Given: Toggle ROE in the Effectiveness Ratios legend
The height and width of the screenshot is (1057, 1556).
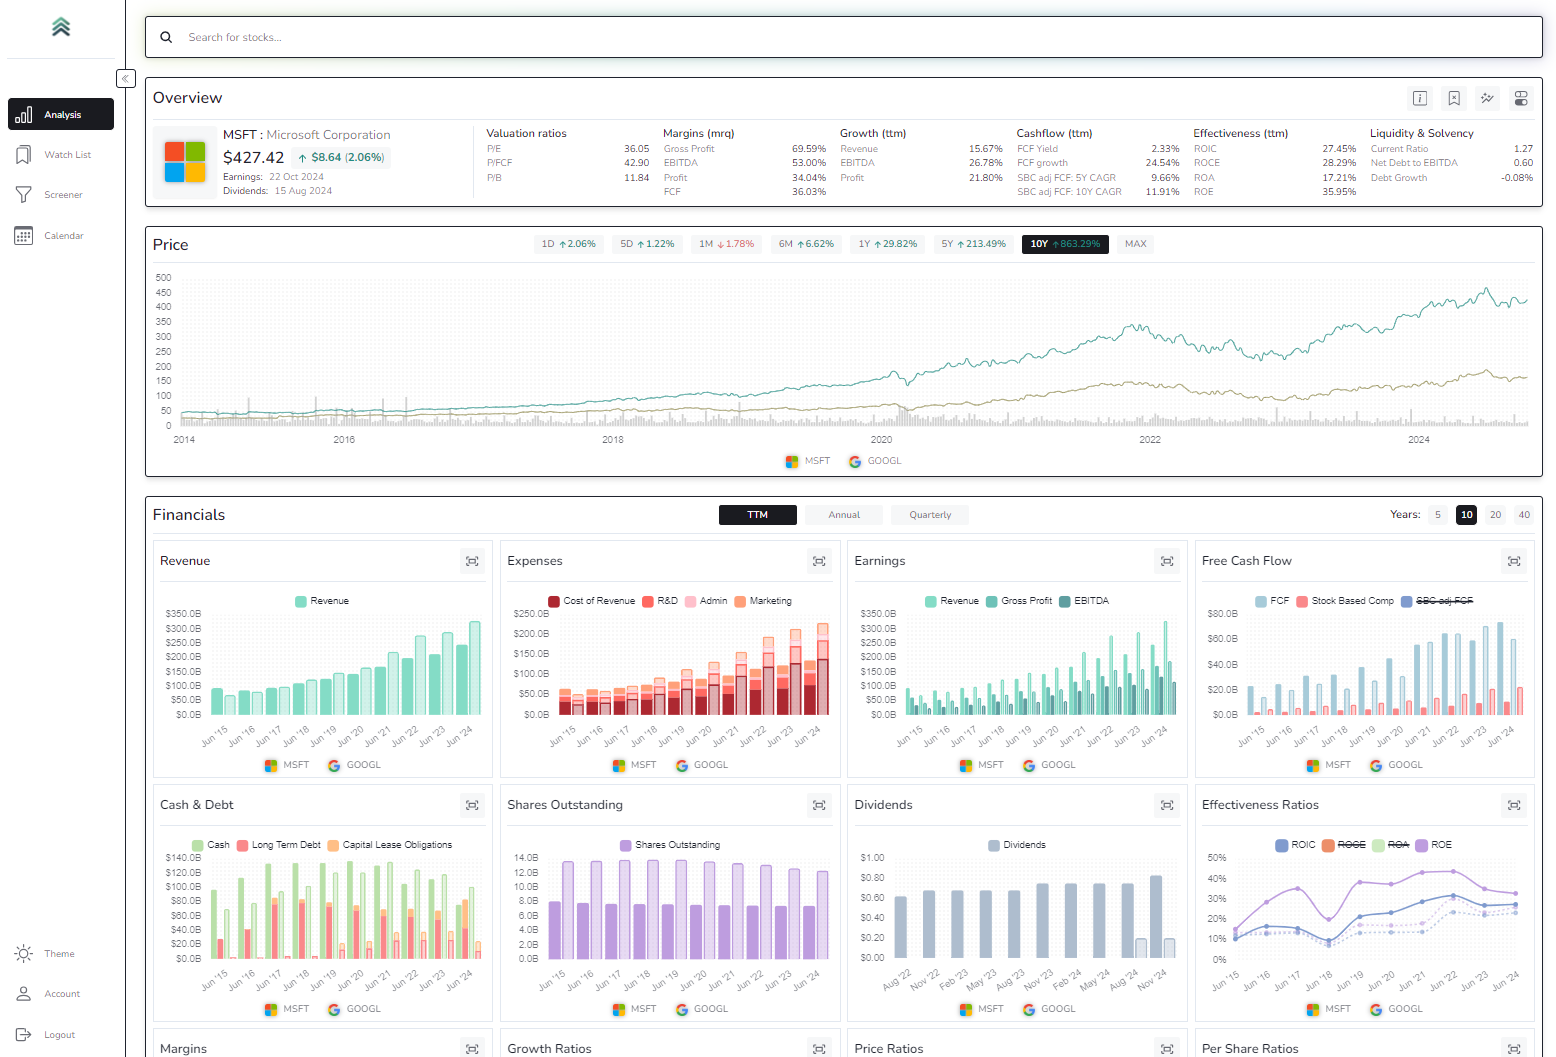Looking at the screenshot, I should (x=1434, y=845).
